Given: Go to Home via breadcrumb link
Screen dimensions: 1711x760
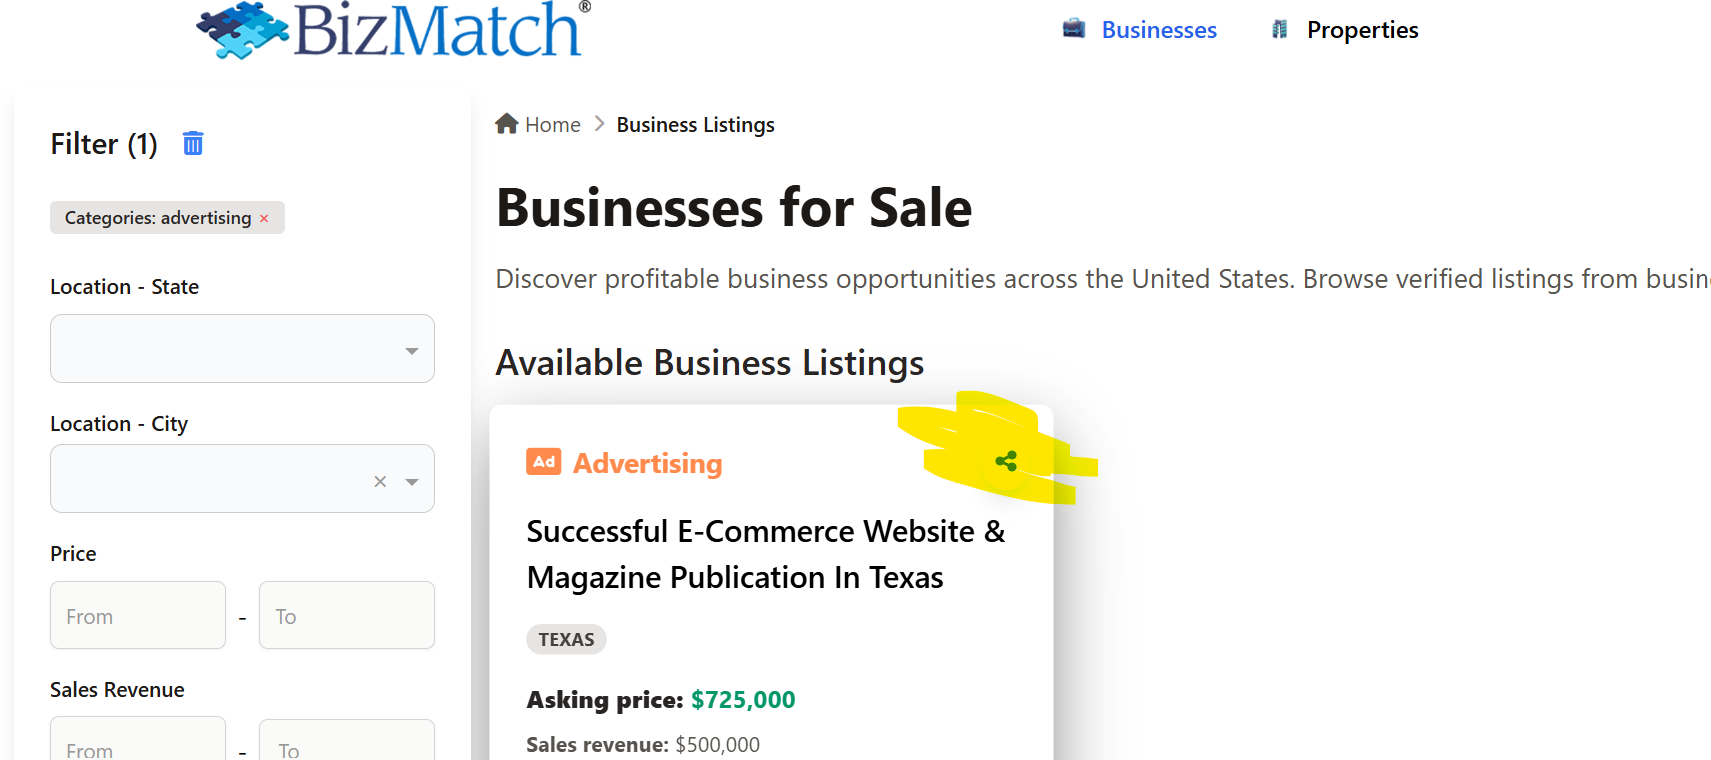Looking at the screenshot, I should [x=552, y=125].
